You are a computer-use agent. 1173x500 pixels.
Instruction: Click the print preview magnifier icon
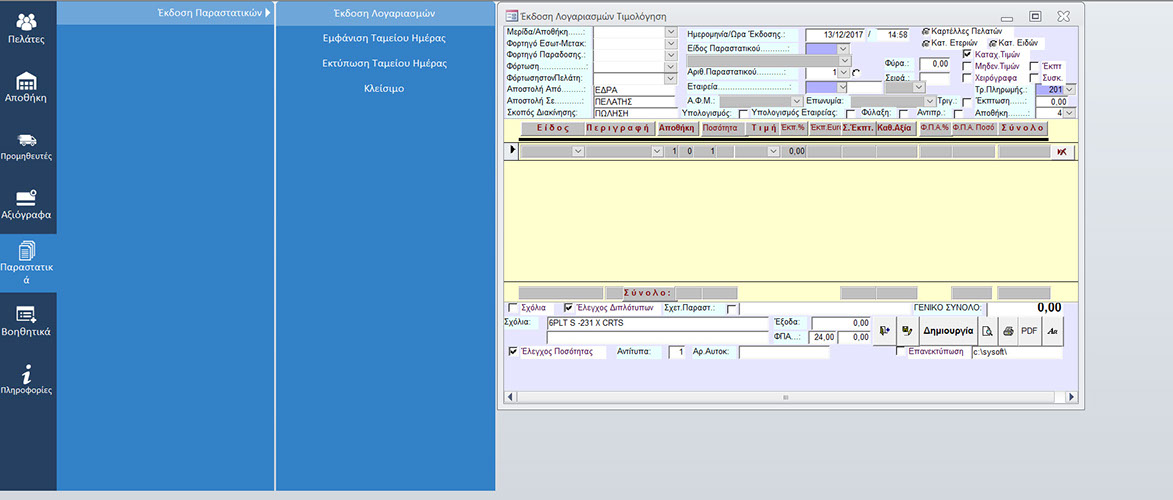[986, 330]
